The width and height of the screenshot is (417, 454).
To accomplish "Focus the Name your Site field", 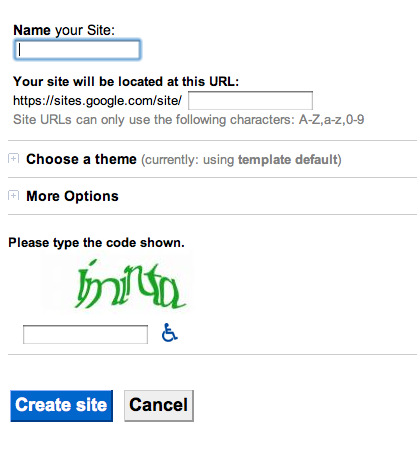I will (77, 50).
